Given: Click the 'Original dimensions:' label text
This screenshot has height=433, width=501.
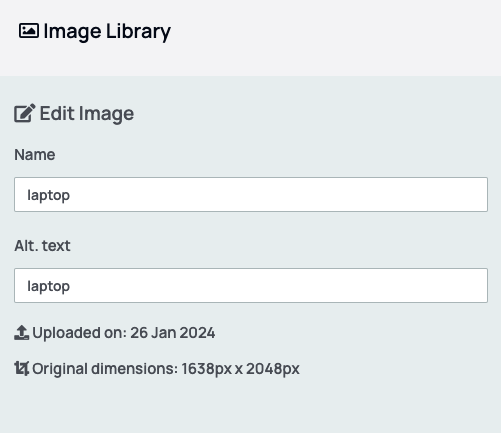Looking at the screenshot, I should (105, 369).
